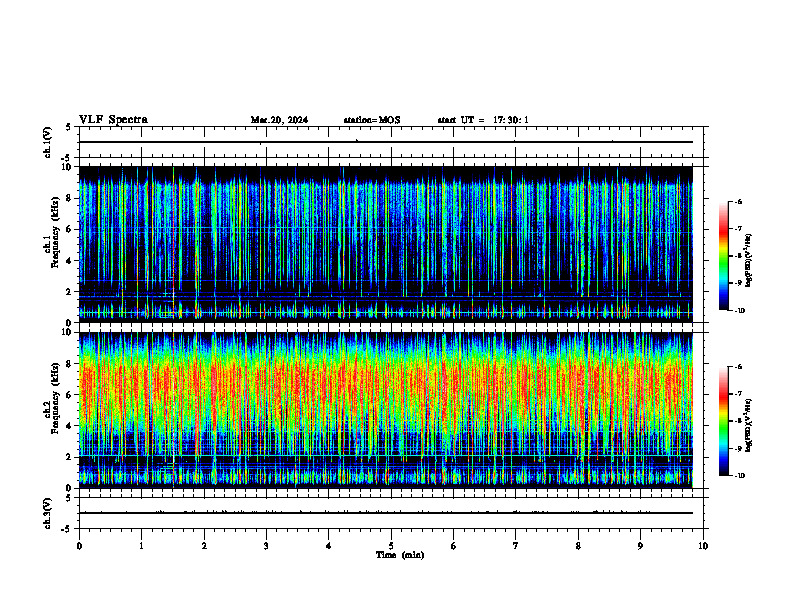Click time axis tick label '5'
This screenshot has width=792, height=612.
point(391,546)
